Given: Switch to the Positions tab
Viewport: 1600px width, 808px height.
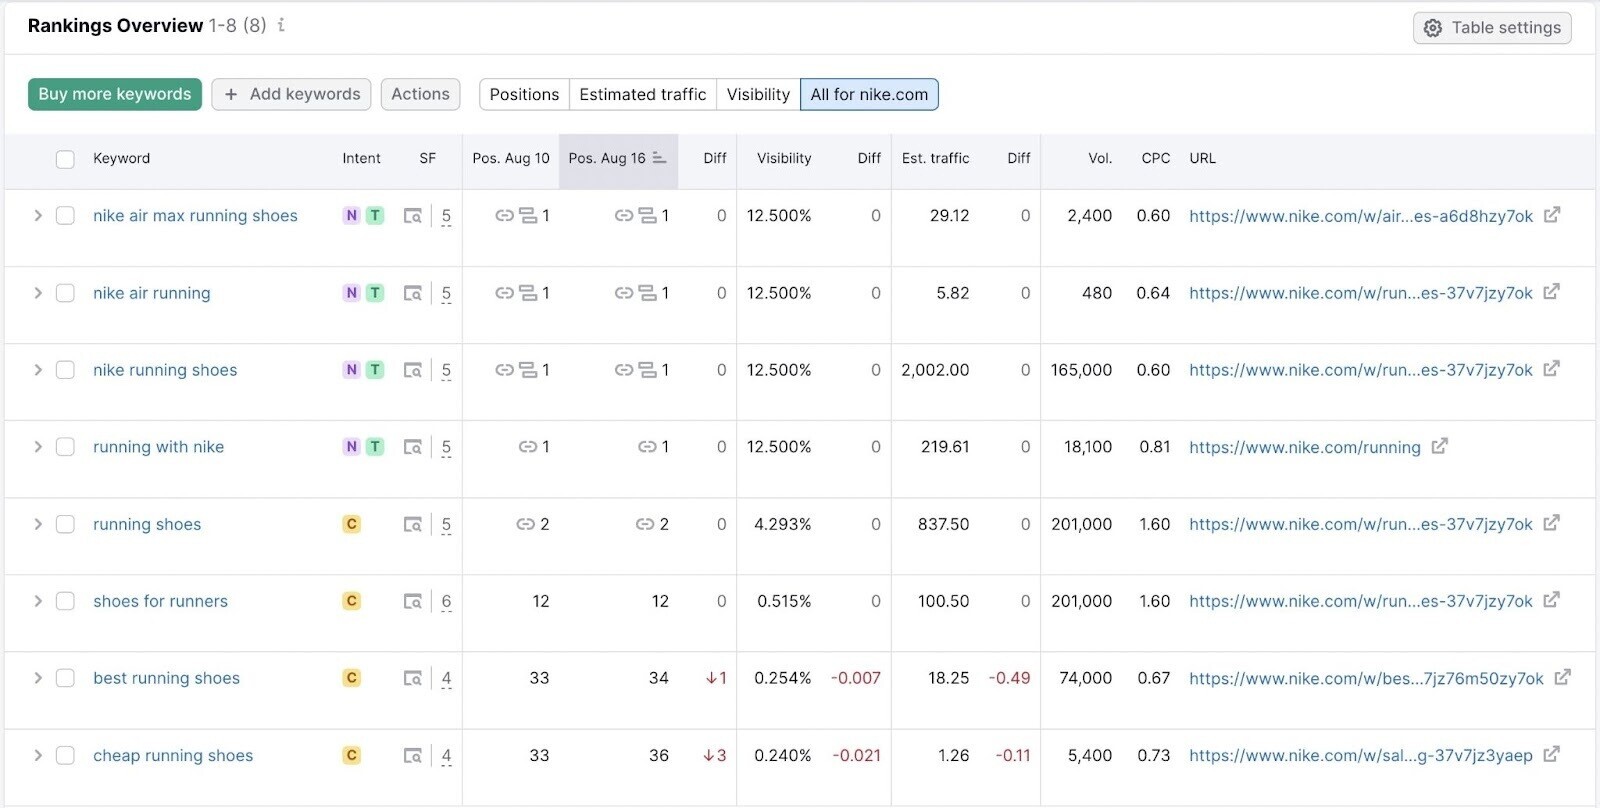Looking at the screenshot, I should click(x=524, y=94).
